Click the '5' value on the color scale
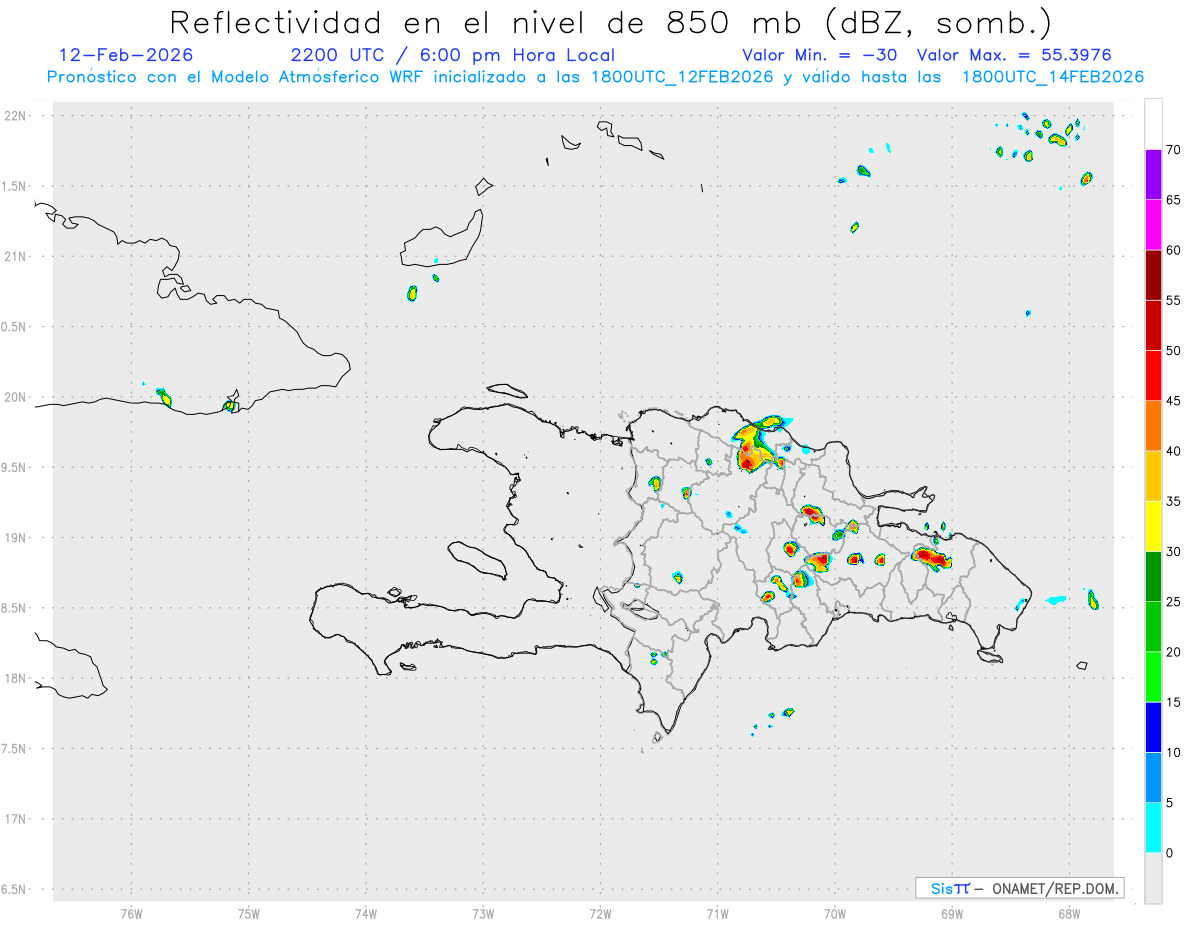This screenshot has height=927, width=1200. (x=1169, y=803)
